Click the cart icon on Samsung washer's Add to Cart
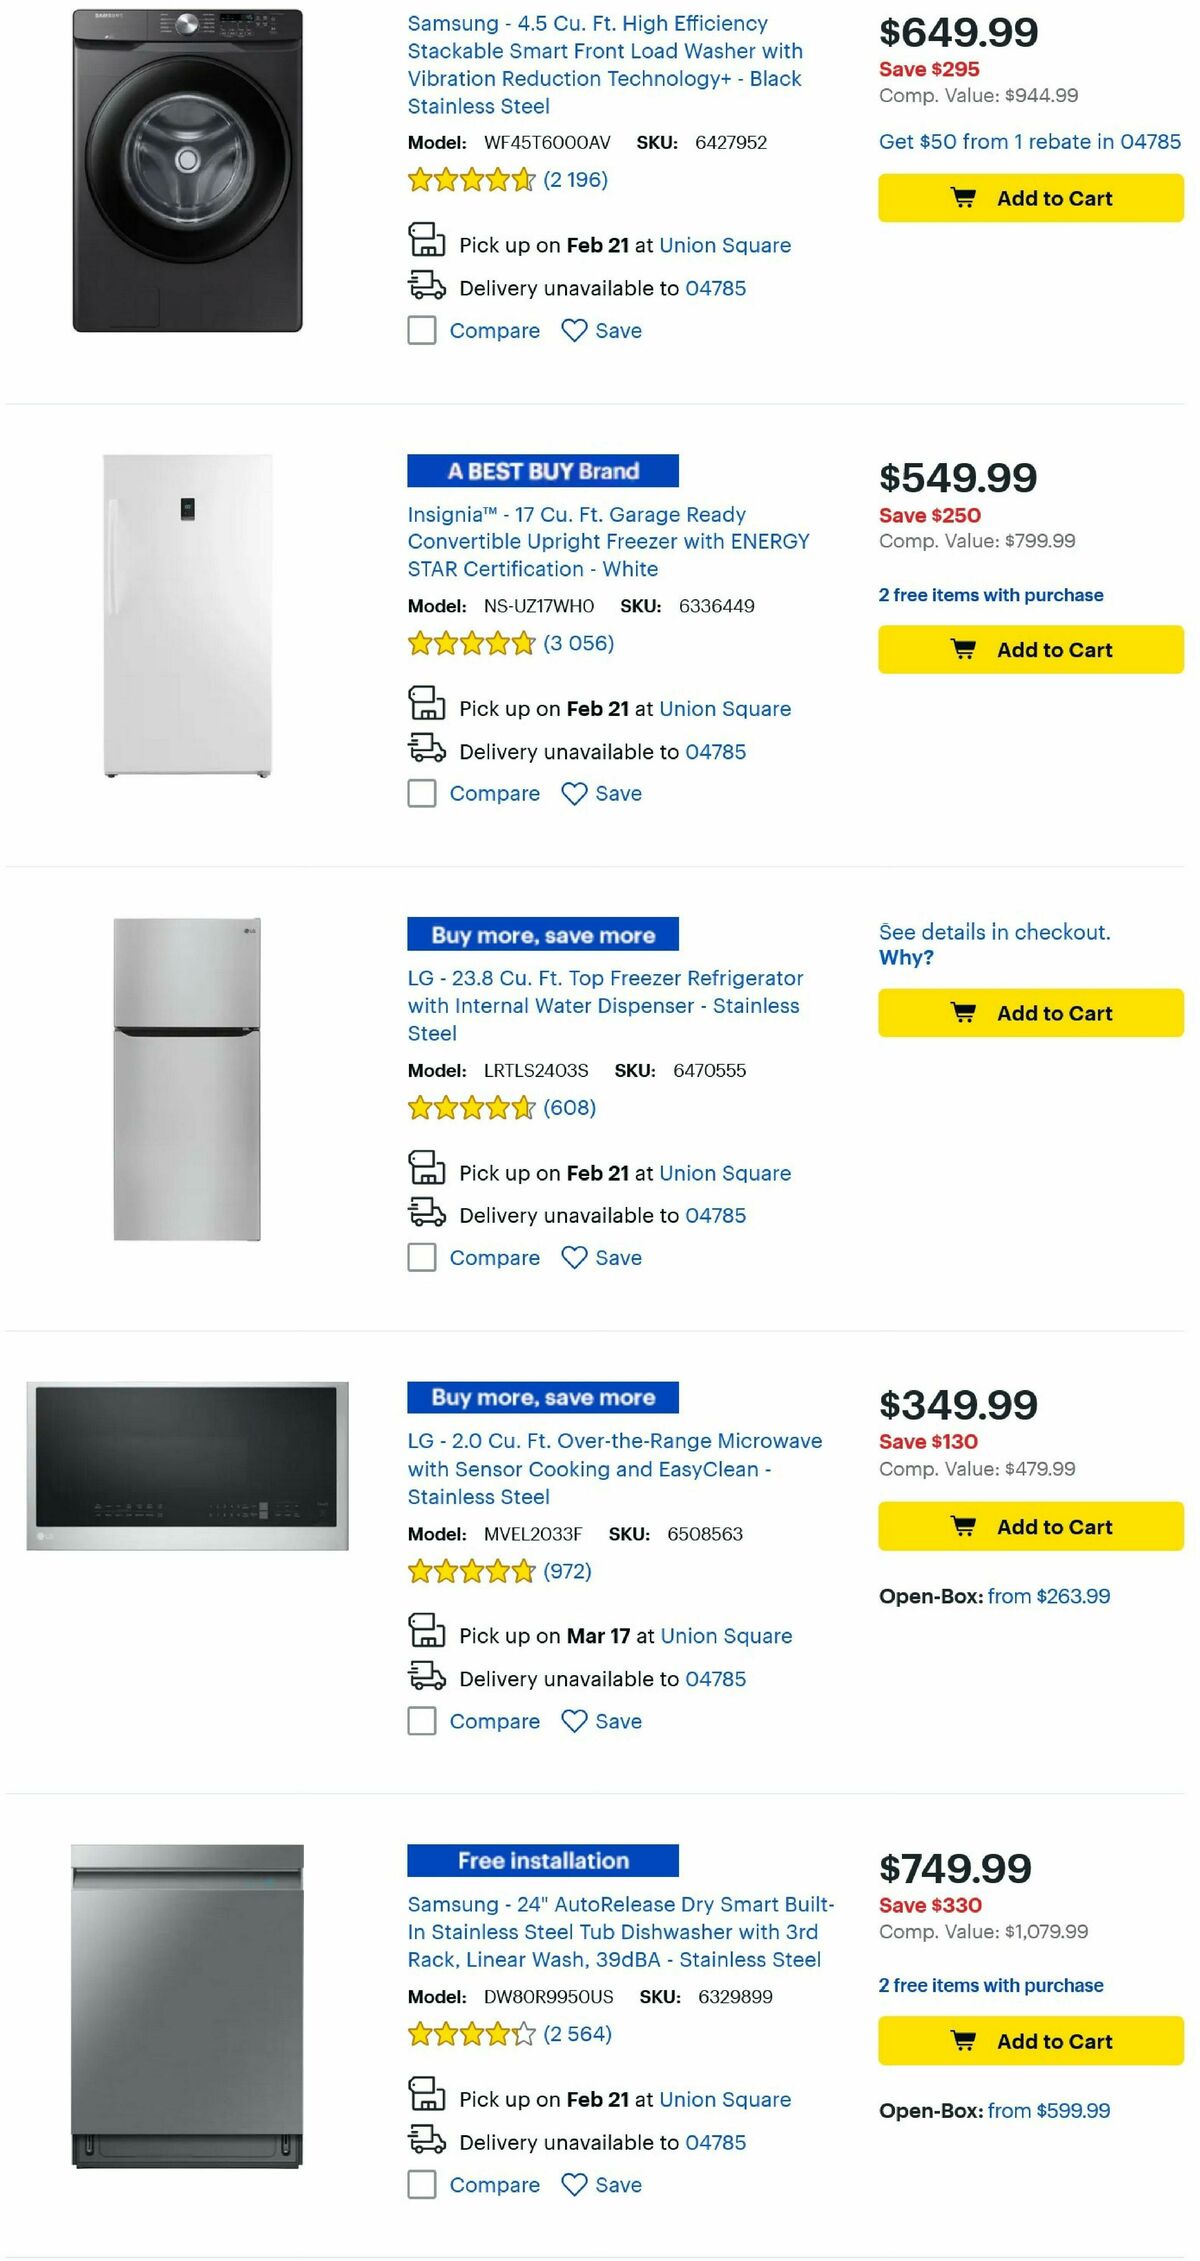The width and height of the screenshot is (1200, 2261). pyautogui.click(x=962, y=197)
